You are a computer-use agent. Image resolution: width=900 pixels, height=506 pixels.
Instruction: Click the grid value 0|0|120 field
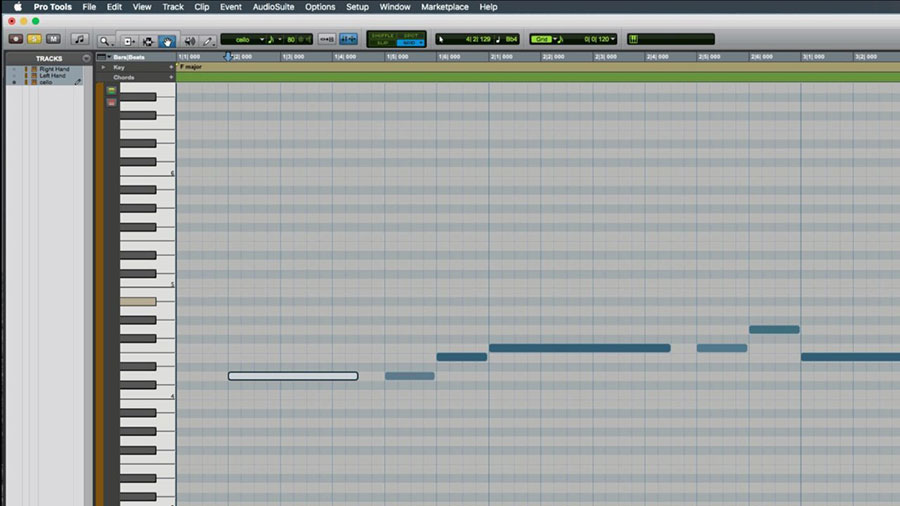tap(596, 39)
